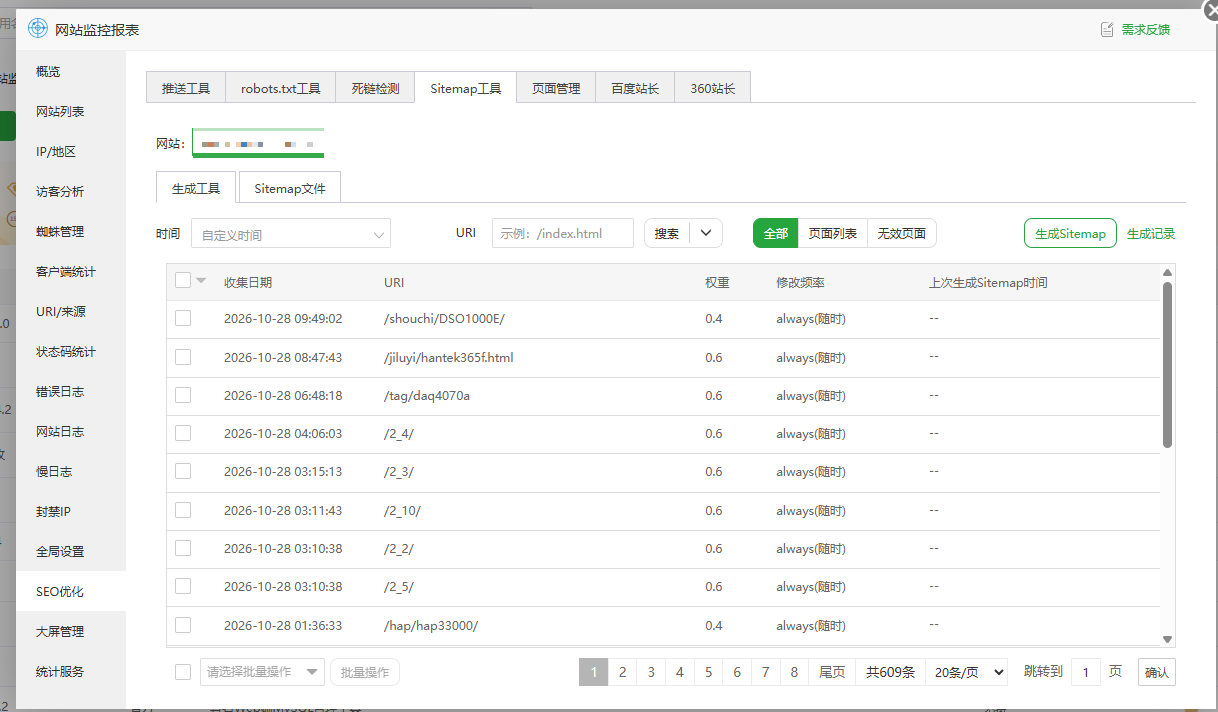The image size is (1218, 712).
Task: Go to the 百度站长 tab
Action: point(635,88)
